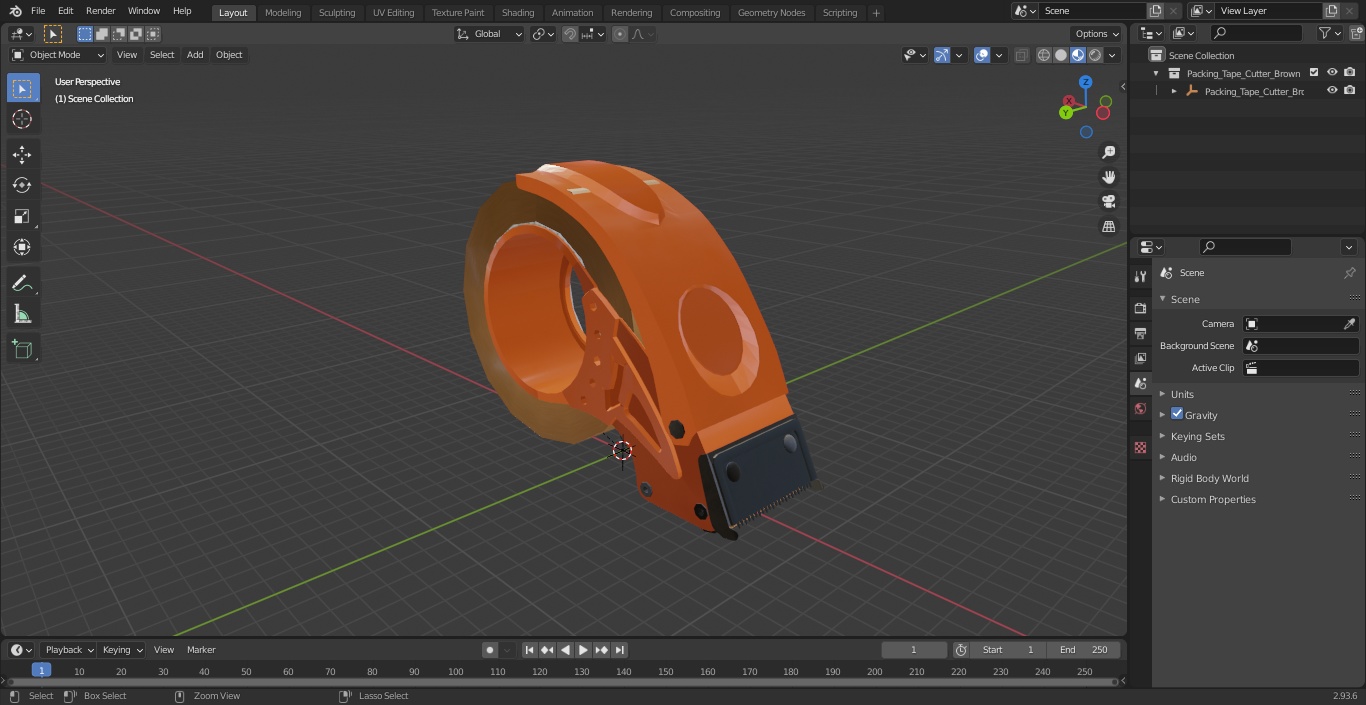
Task: Switch to the Modeling workspace tab
Action: [x=283, y=12]
